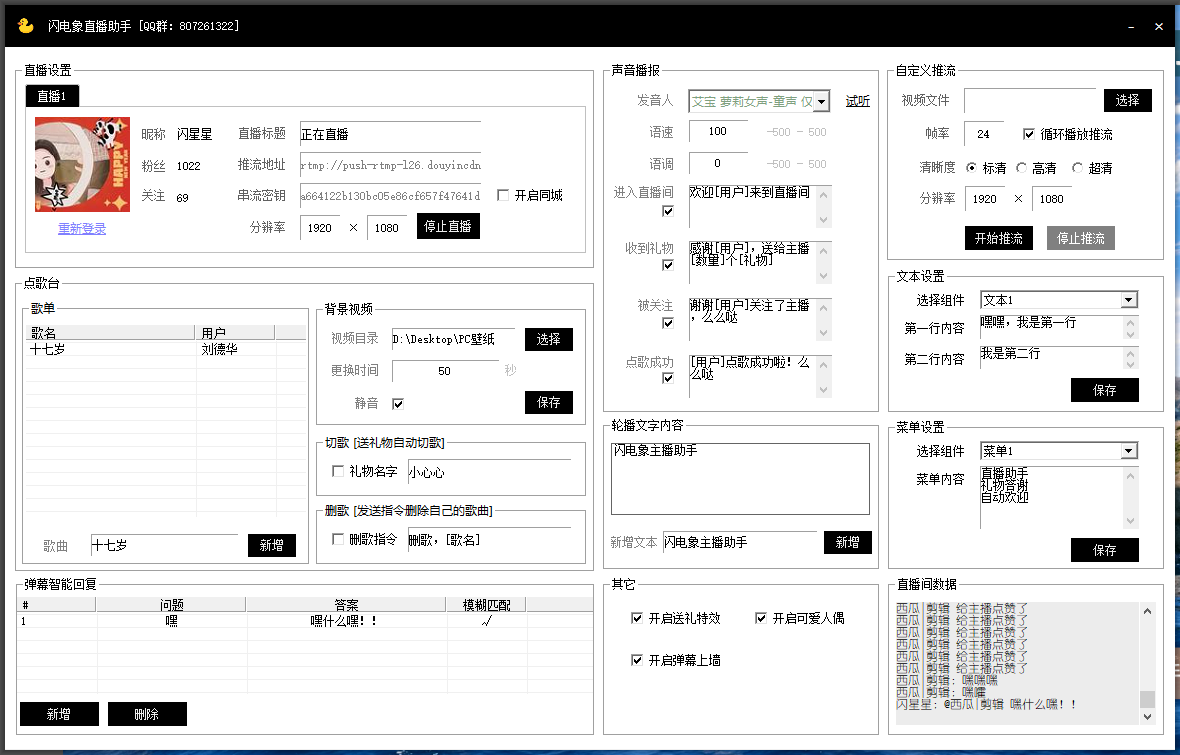Expand the 菜单设置 选择组件 dropdown
The height and width of the screenshot is (755, 1180).
[x=1128, y=451]
